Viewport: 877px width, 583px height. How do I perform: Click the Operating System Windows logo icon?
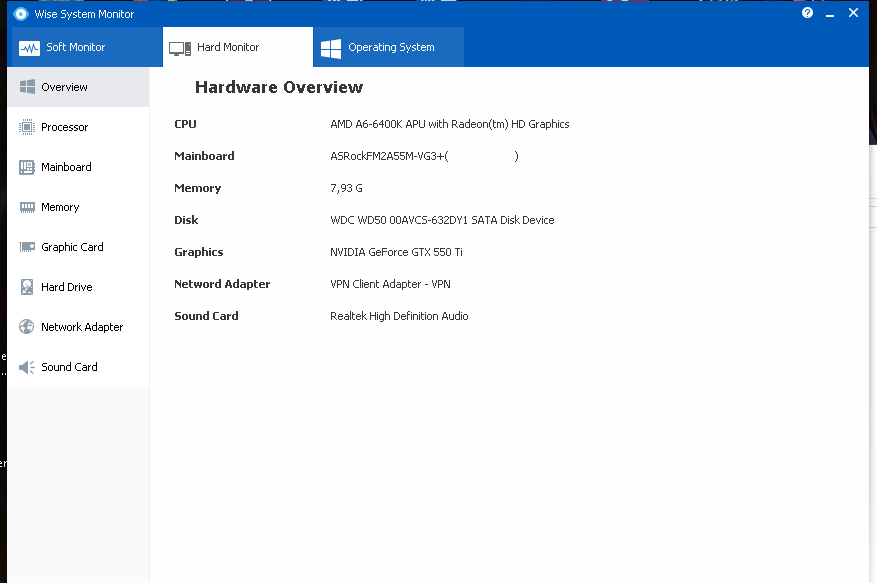coord(331,48)
